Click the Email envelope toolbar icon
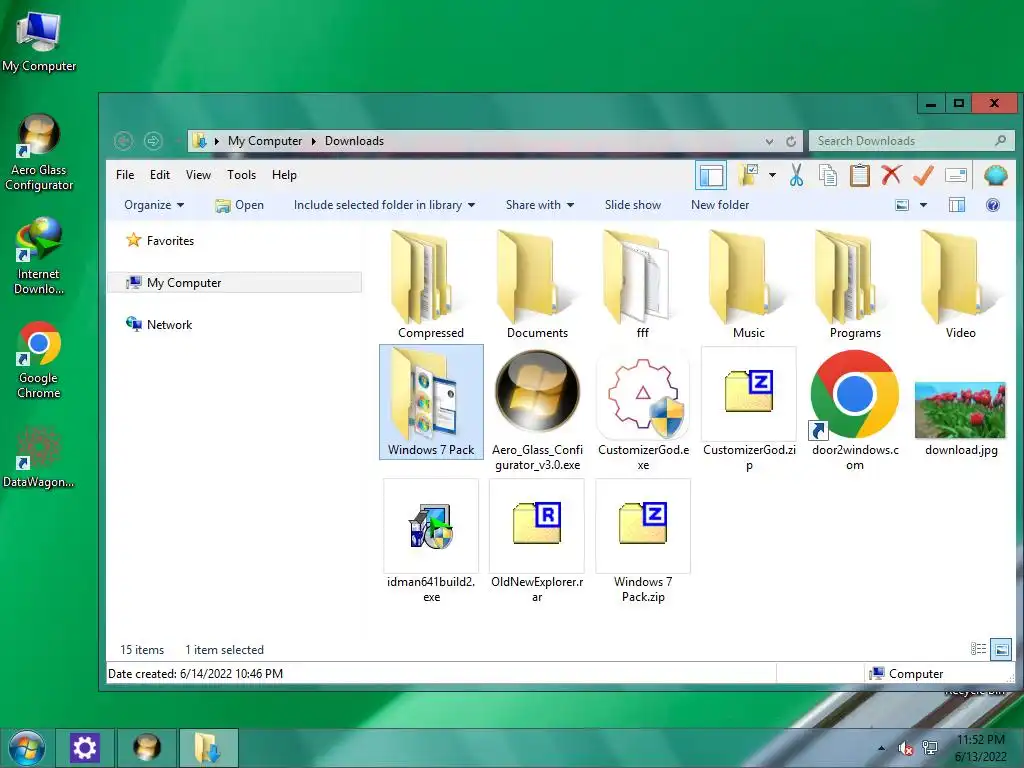This screenshot has width=1024, height=768. pos(955,175)
